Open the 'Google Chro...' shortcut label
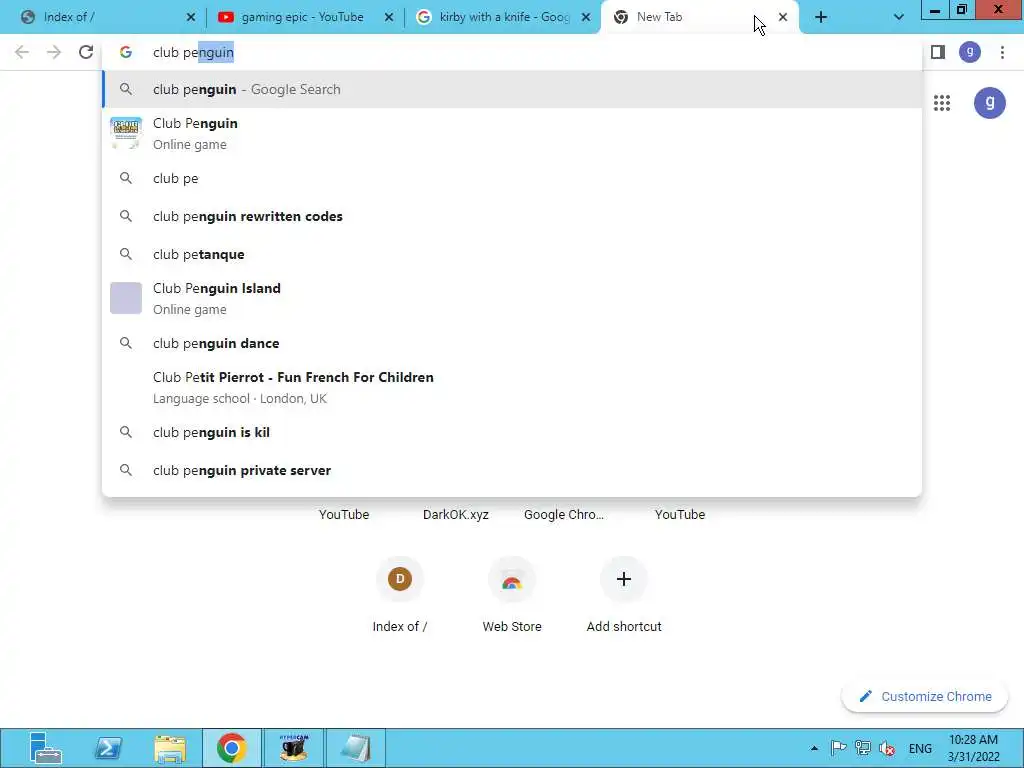The image size is (1024, 768). 564,515
